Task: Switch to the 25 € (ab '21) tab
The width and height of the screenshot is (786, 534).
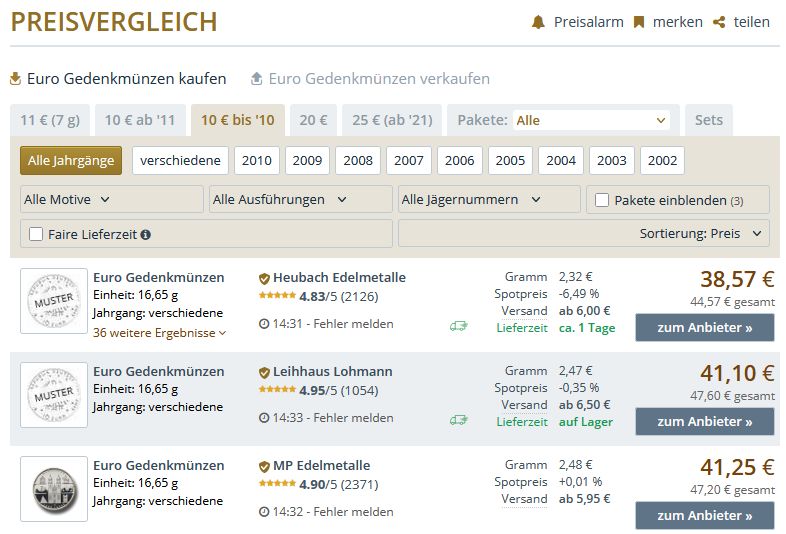Action: coord(392,120)
